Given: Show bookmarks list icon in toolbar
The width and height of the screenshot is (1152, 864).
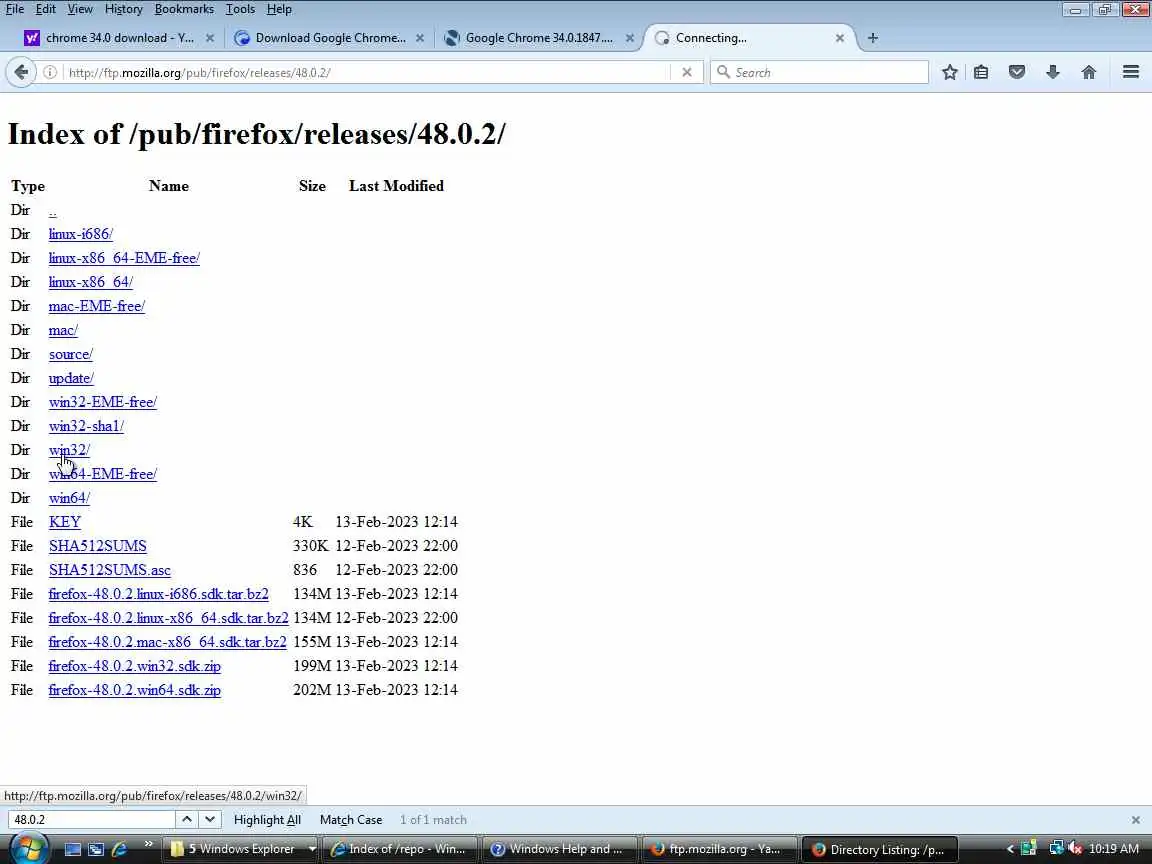Looking at the screenshot, I should [981, 72].
